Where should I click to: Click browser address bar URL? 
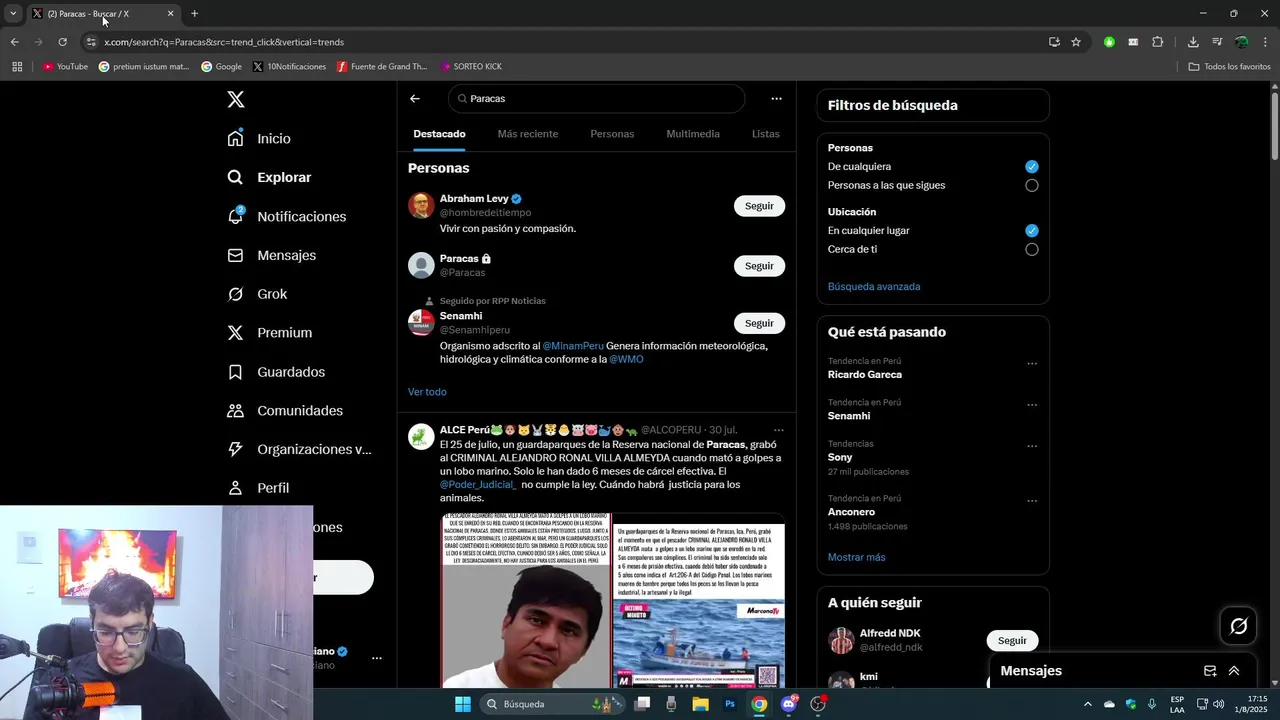(x=224, y=42)
